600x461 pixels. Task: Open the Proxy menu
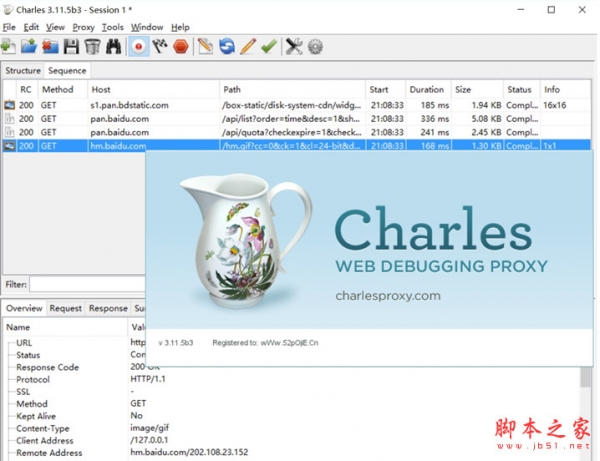pos(83,27)
